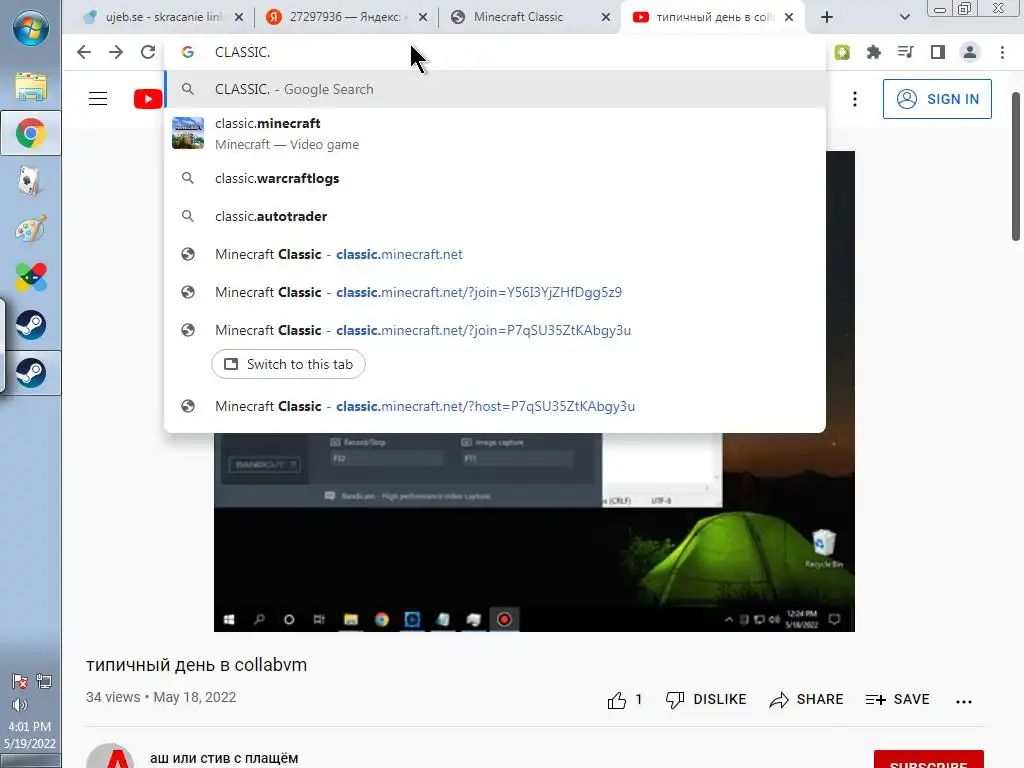Open the second Steam taskbar icon
1024x768 pixels.
coord(31,372)
